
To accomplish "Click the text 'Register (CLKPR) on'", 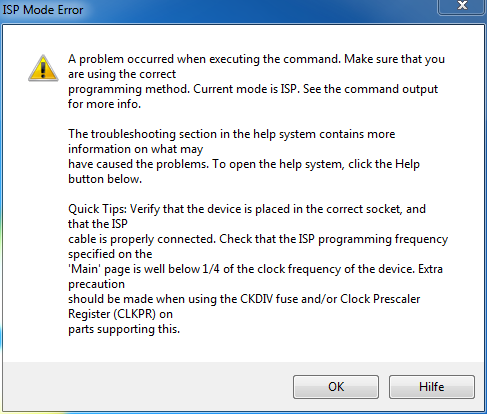I will [x=120, y=314].
